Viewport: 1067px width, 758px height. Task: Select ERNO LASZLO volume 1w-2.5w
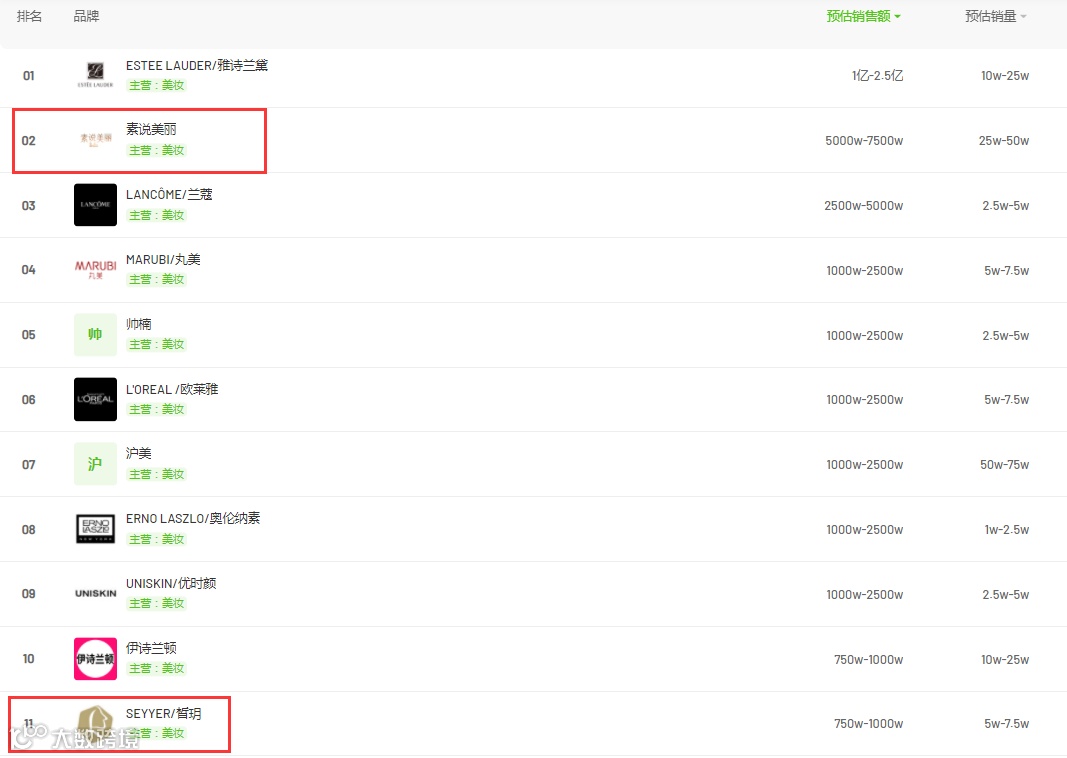point(1006,529)
